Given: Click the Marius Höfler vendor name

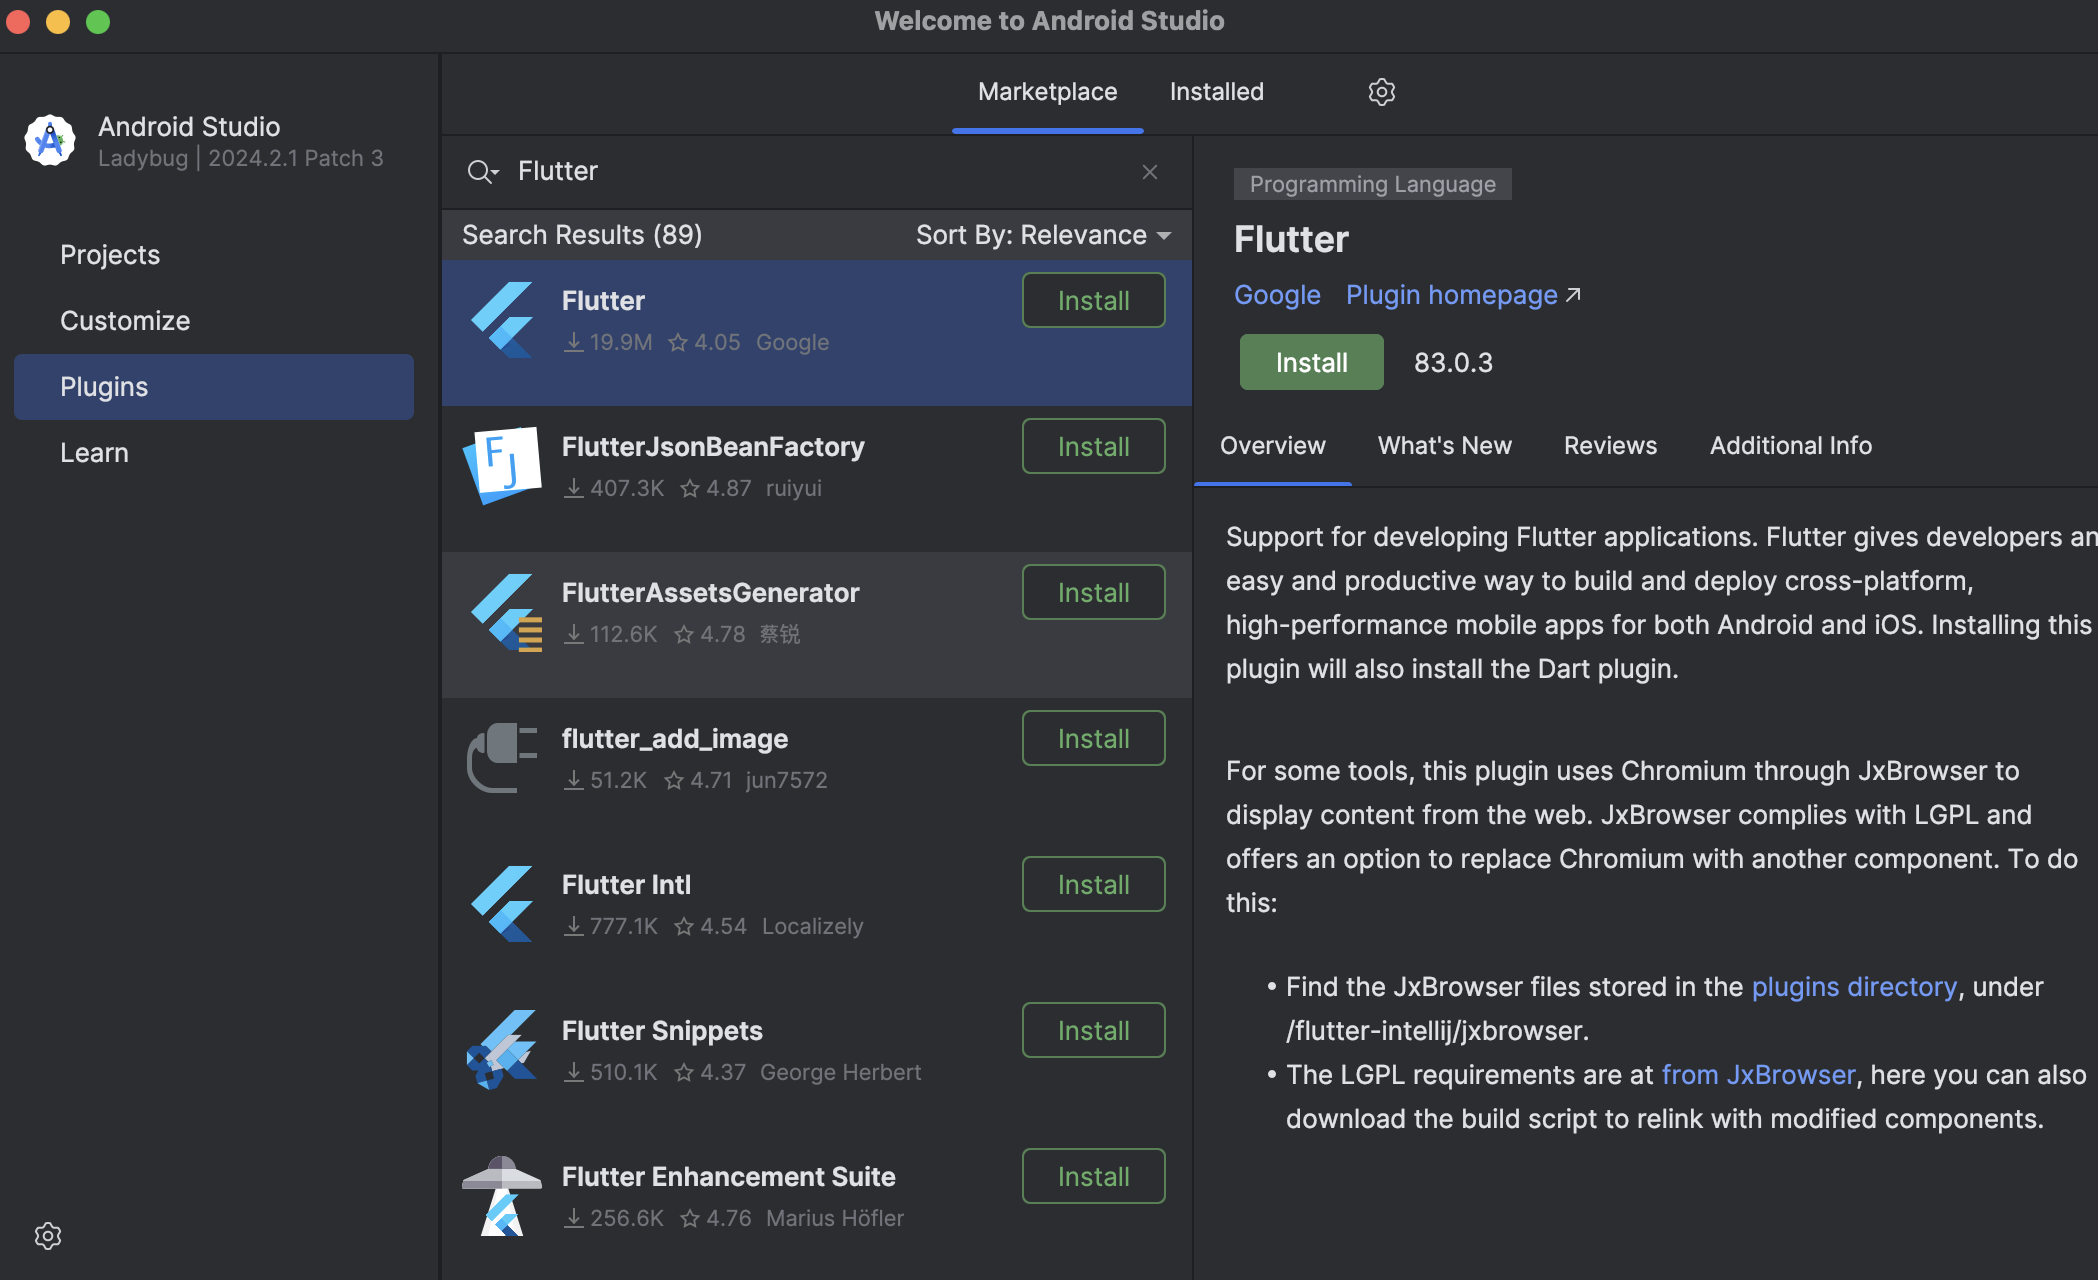Looking at the screenshot, I should click(835, 1218).
